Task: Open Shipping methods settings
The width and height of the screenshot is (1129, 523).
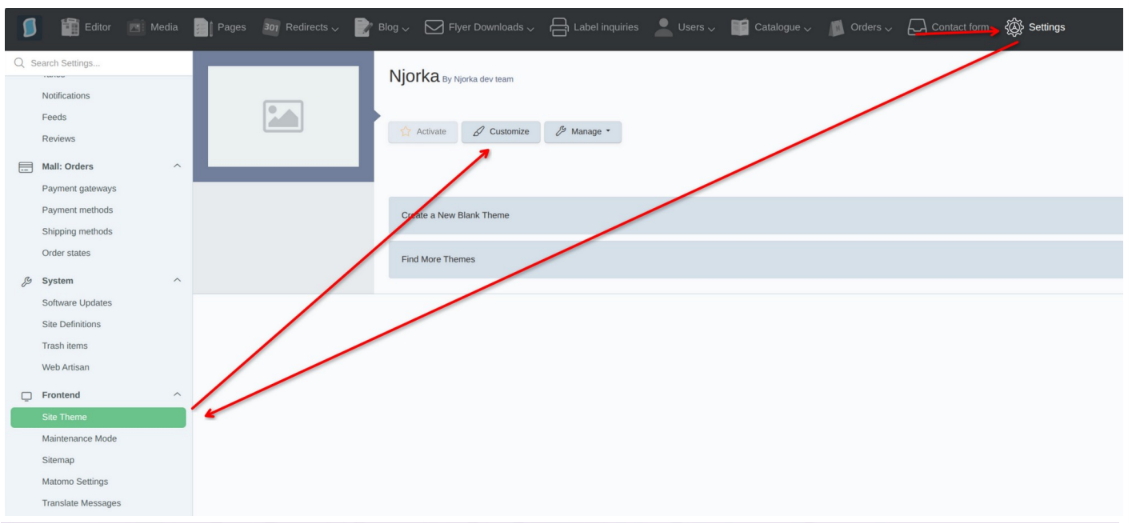Action: pos(77,232)
